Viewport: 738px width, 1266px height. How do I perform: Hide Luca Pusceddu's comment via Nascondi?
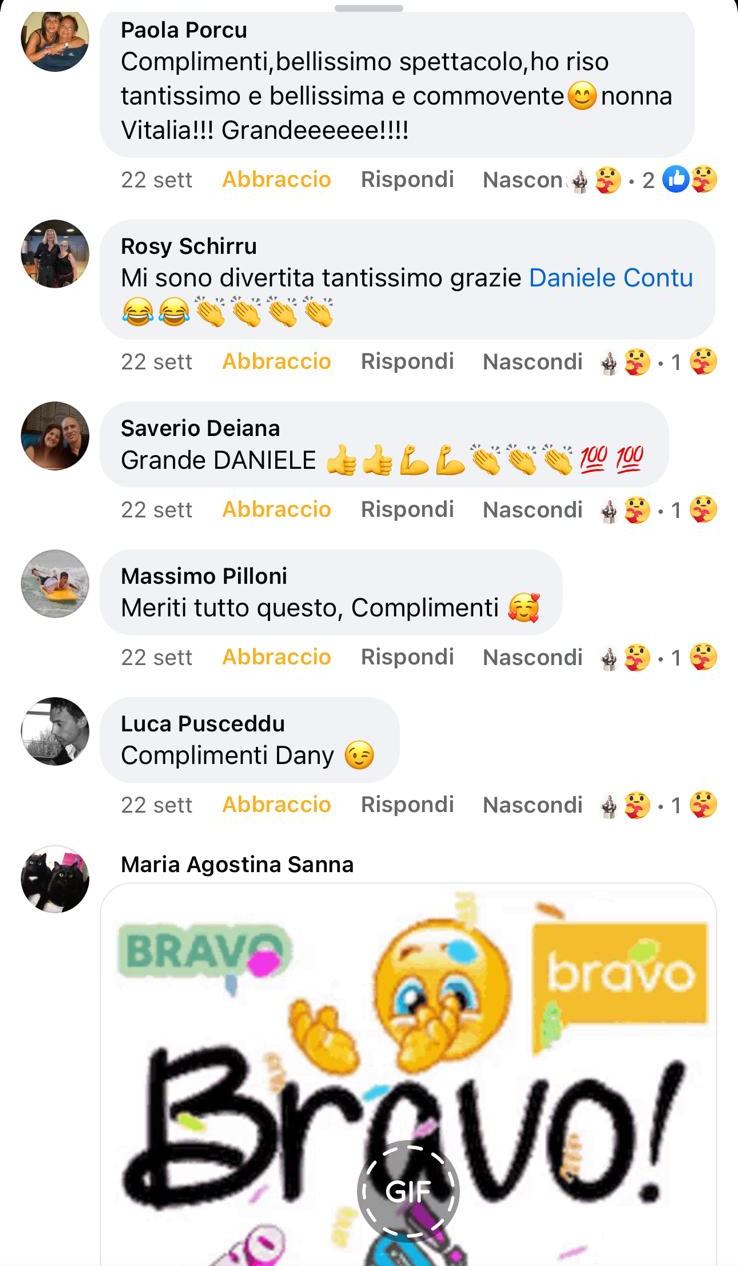532,805
